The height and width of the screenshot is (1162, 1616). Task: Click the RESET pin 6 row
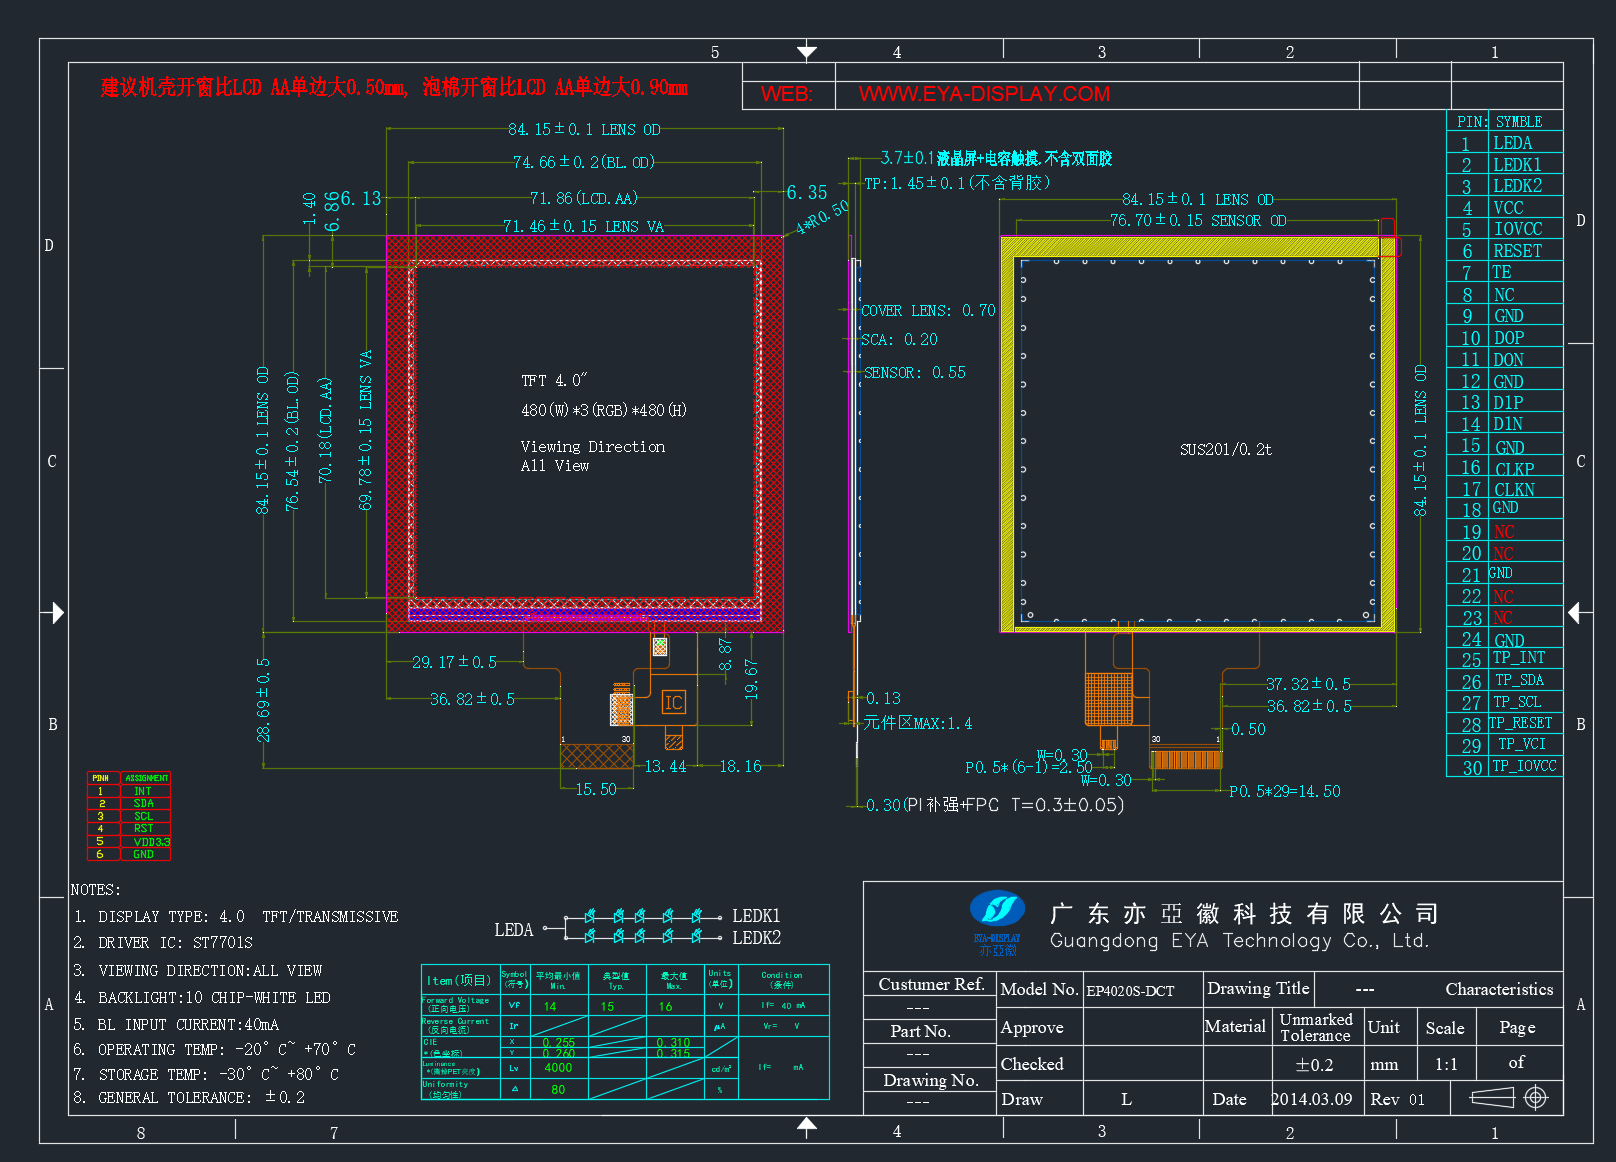point(1504,251)
